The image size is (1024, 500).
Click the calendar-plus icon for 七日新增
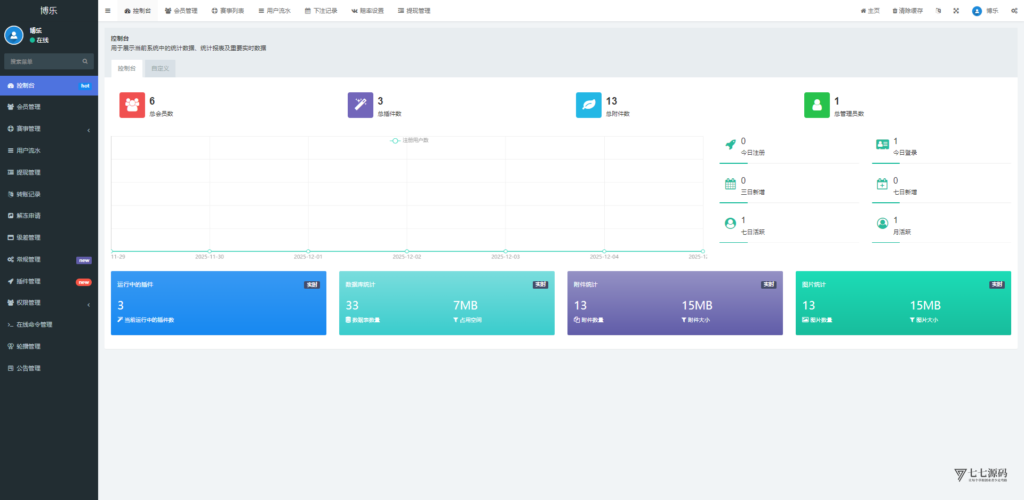pos(882,184)
